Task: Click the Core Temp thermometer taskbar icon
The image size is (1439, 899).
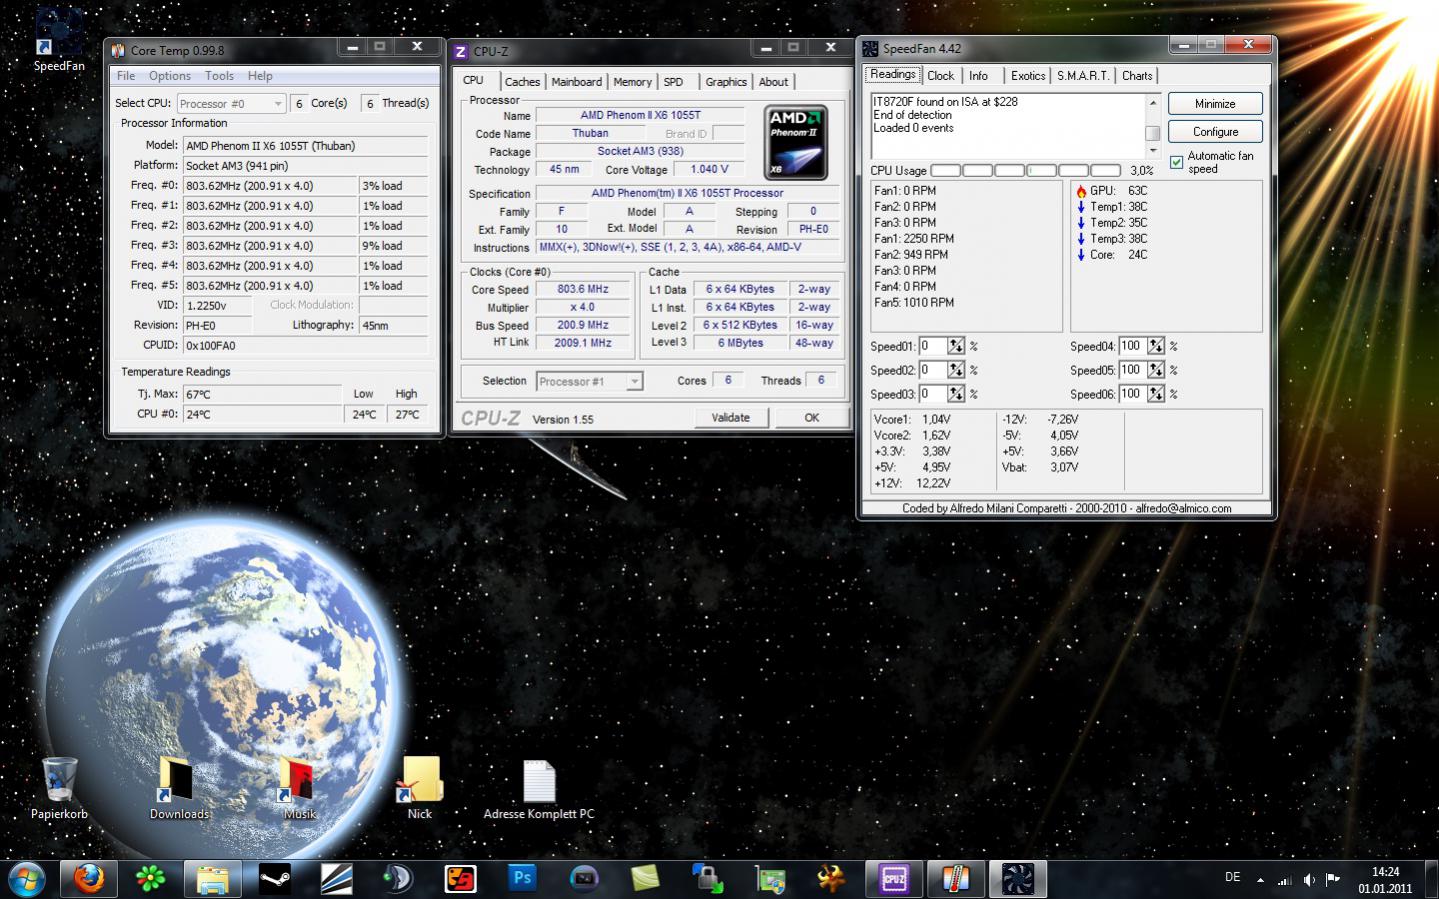Action: click(955, 879)
